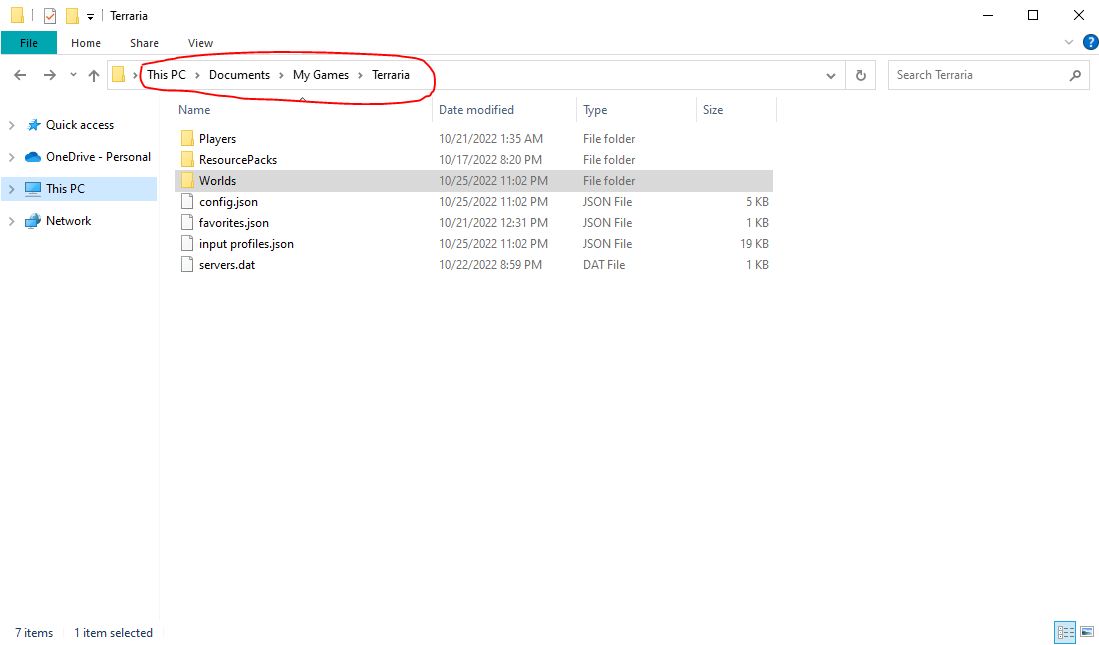Select the Players folder icon
Screen dimensions: 1099x645
tap(186, 138)
